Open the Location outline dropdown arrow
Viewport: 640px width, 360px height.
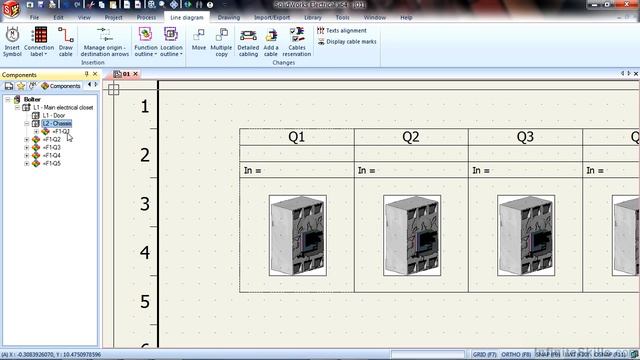click(x=181, y=54)
